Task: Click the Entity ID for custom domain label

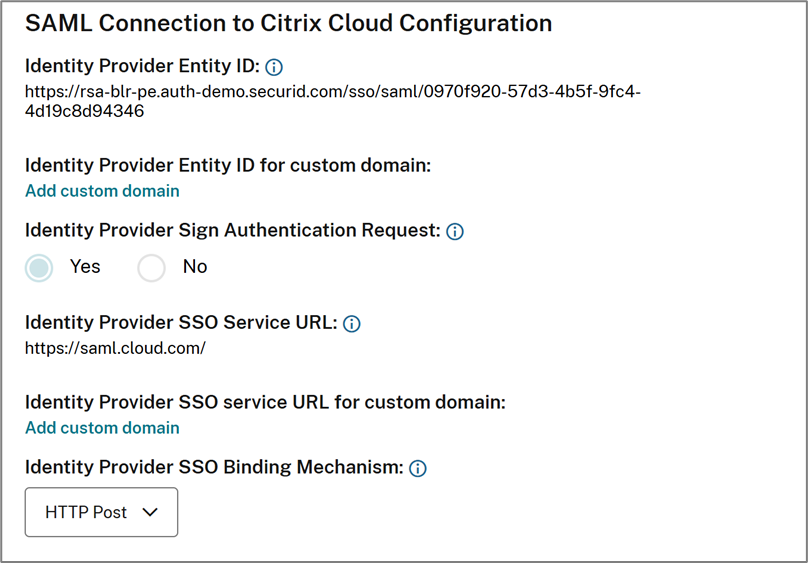Action: point(228,165)
